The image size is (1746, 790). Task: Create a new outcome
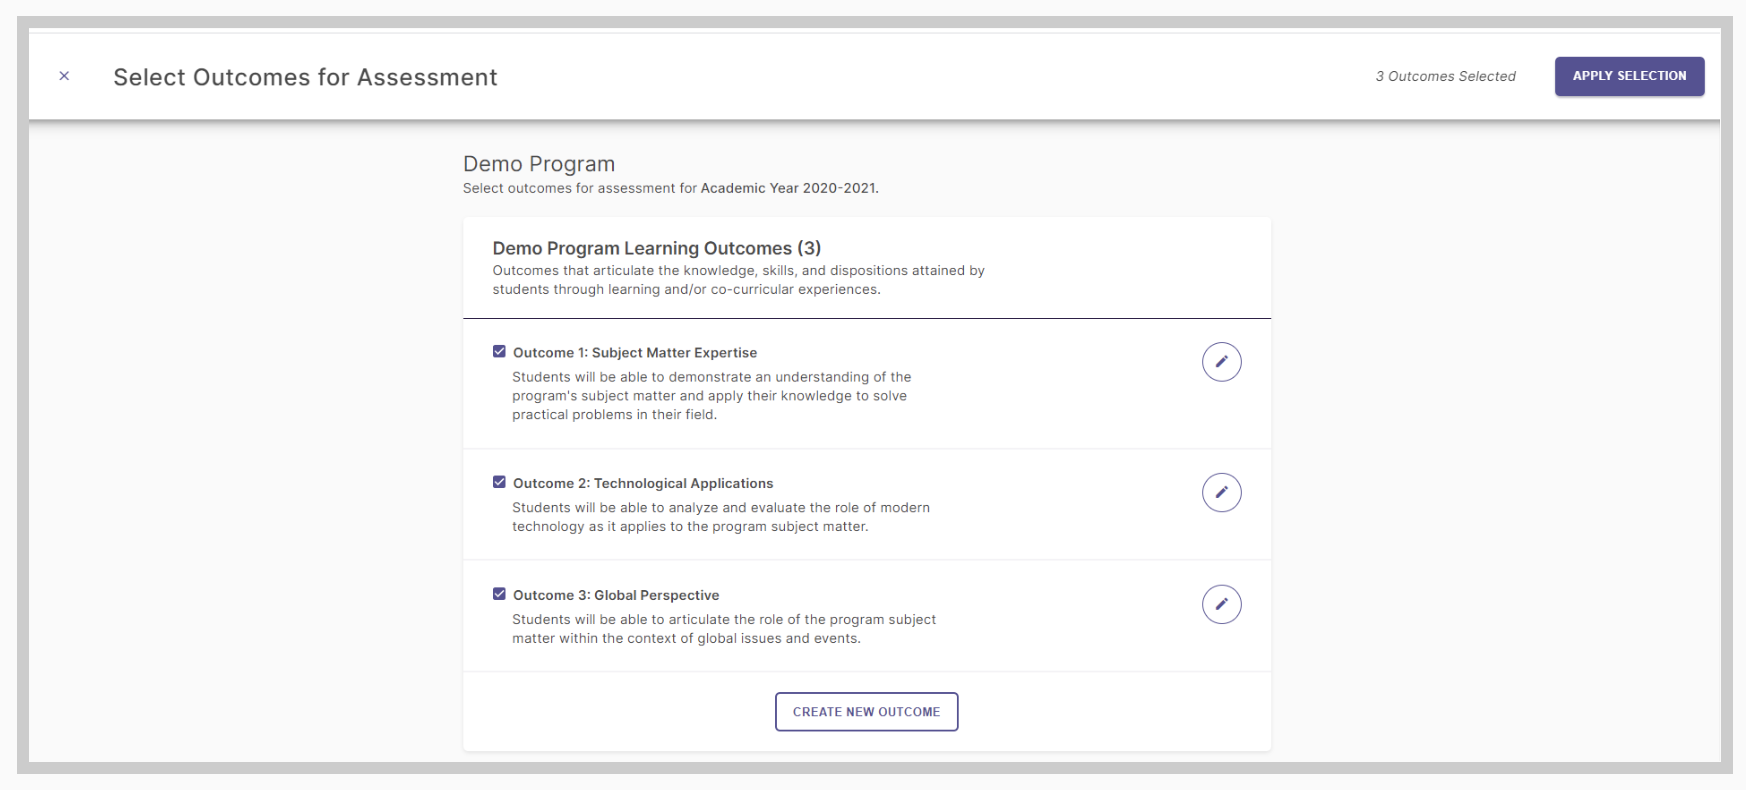pyautogui.click(x=866, y=711)
